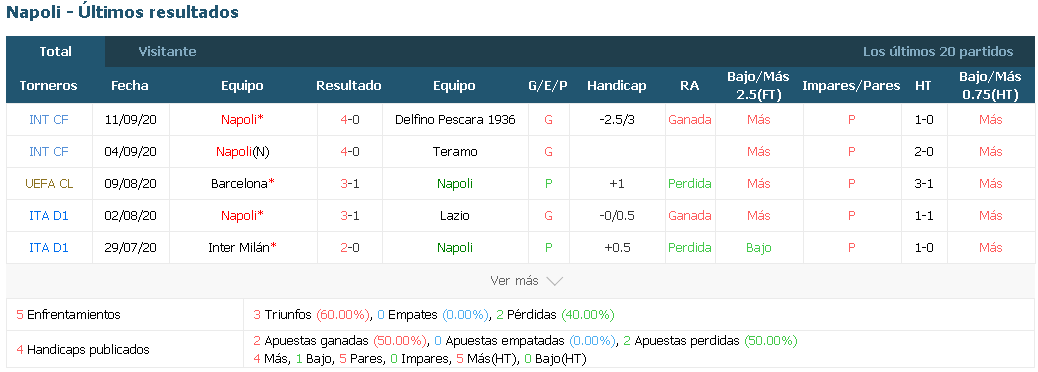The image size is (1038, 372).
Task: Click the 4-0 result versus Teramo
Action: pyautogui.click(x=350, y=152)
